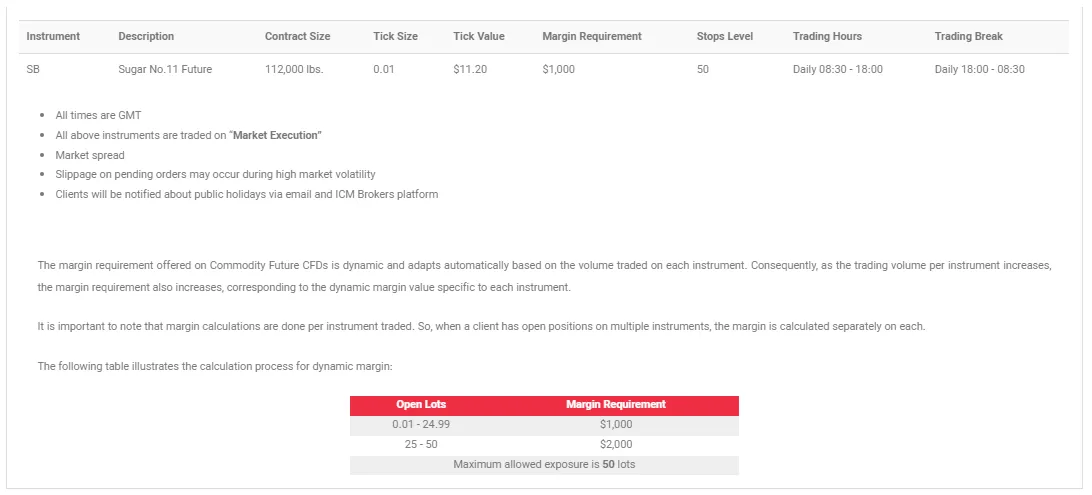The width and height of the screenshot is (1092, 495).
Task: Click the Daily 08:30 - 18:00 trading hours
Action: coord(837,69)
